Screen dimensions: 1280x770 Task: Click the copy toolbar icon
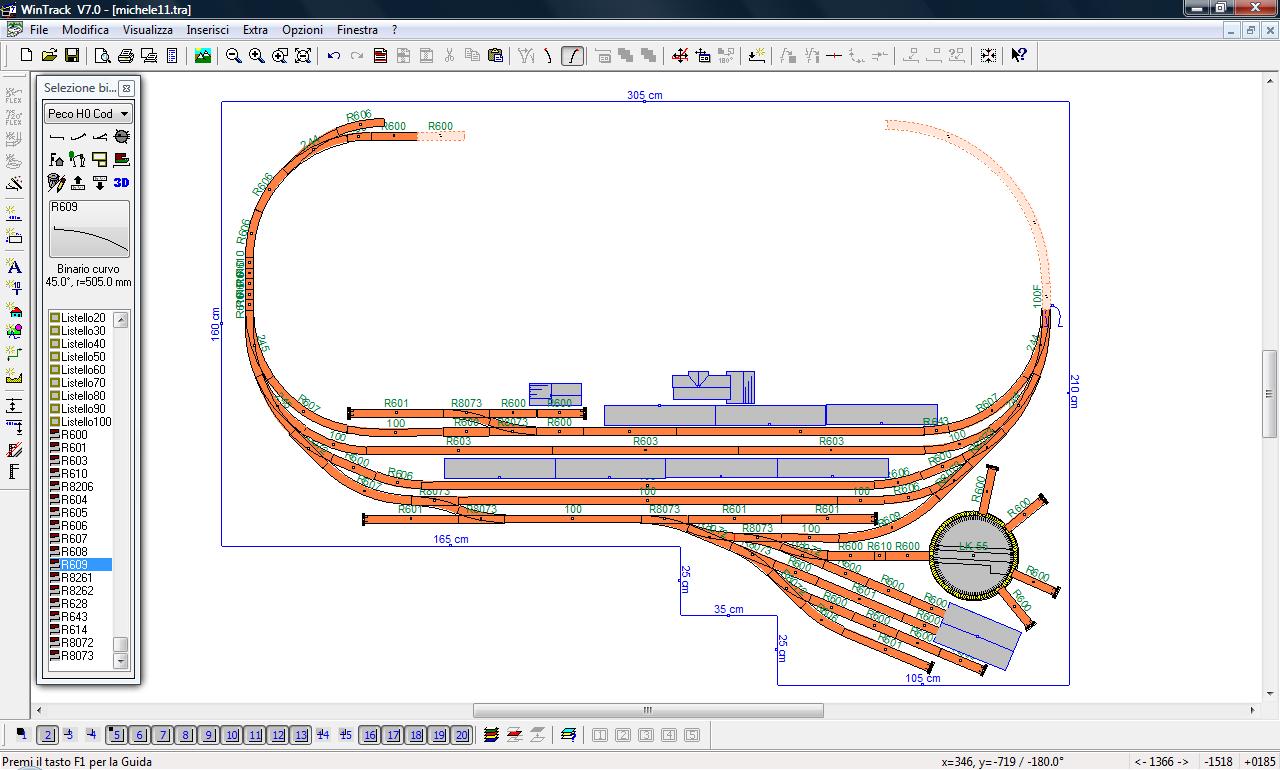[x=472, y=56]
